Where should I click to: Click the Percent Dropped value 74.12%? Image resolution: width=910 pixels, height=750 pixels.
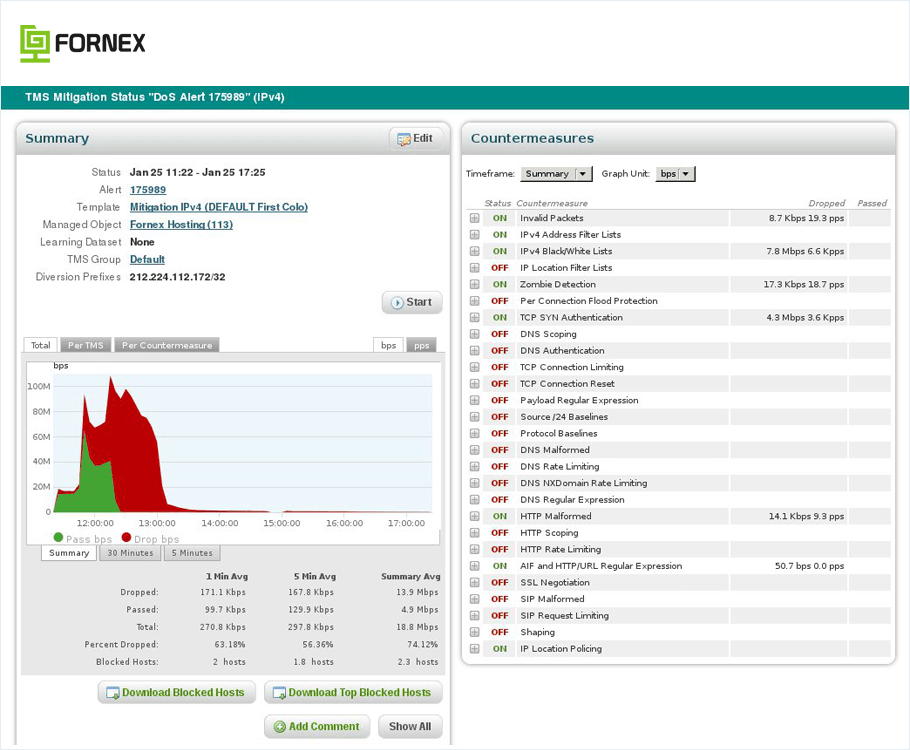(x=422, y=644)
